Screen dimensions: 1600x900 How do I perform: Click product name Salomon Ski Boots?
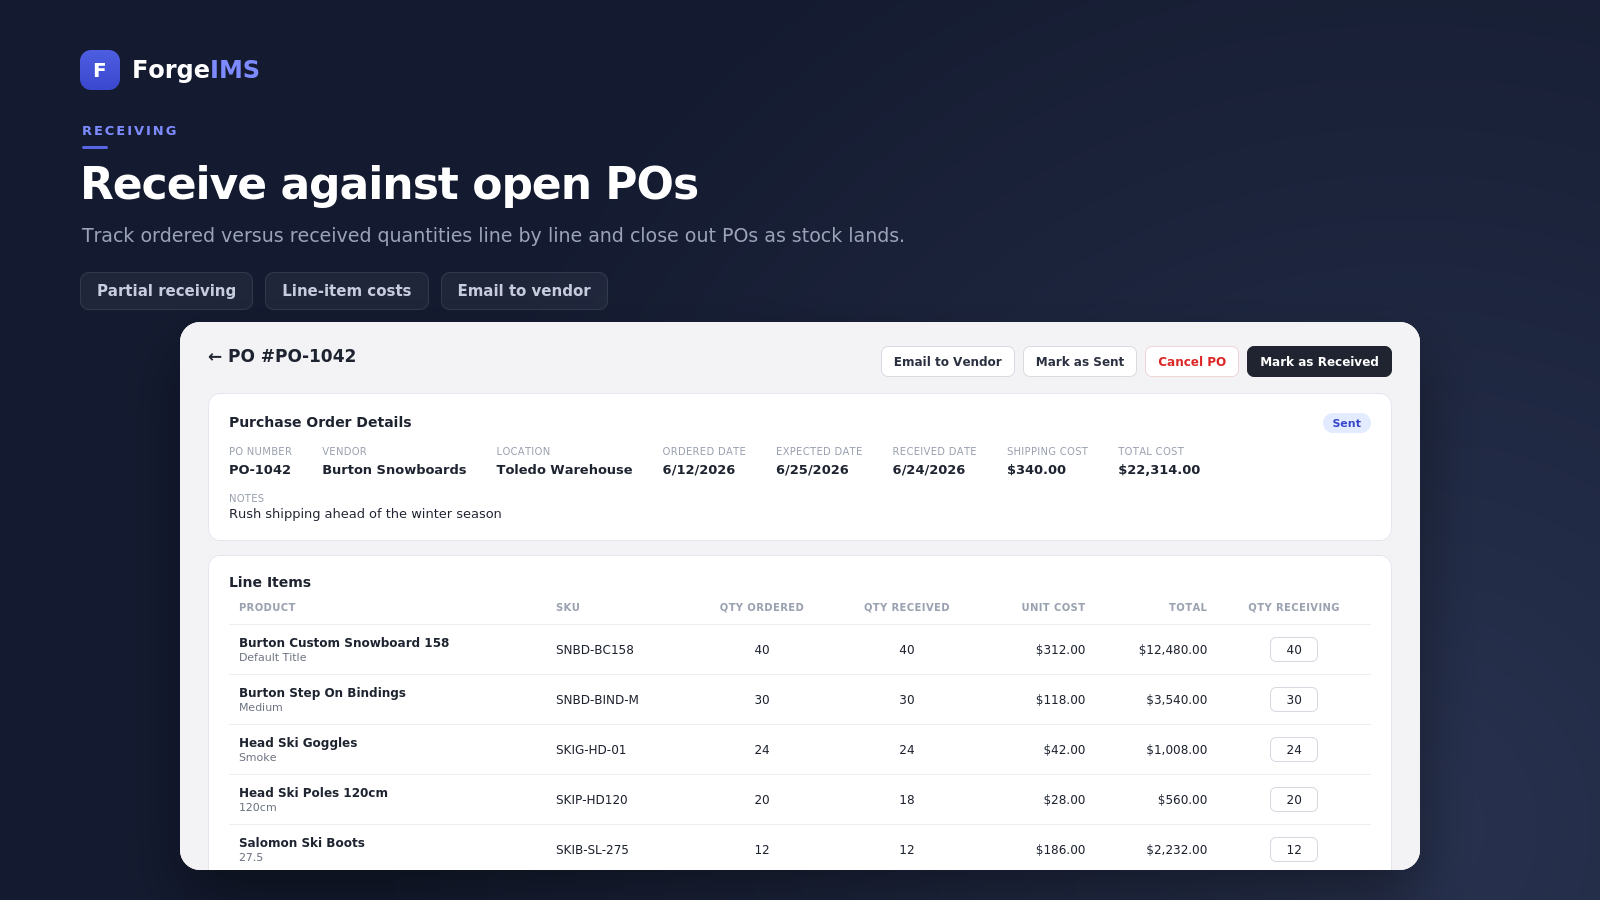[x=302, y=843]
